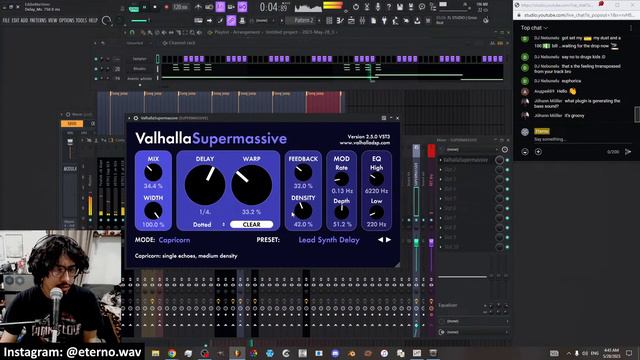Viewport: 640px width, 360px height.
Task: Open File Explorer from the taskbar
Action: point(156,353)
